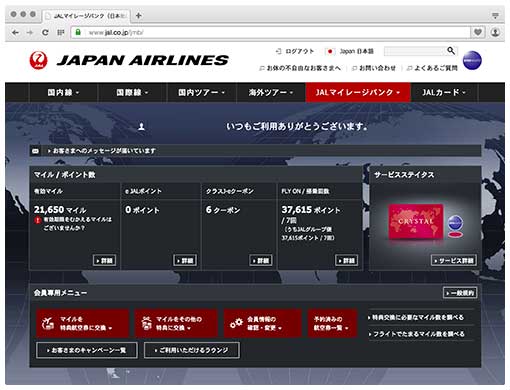Bookmark the page with the heart icon
Viewport: 510px width, 390px height.
(478, 32)
